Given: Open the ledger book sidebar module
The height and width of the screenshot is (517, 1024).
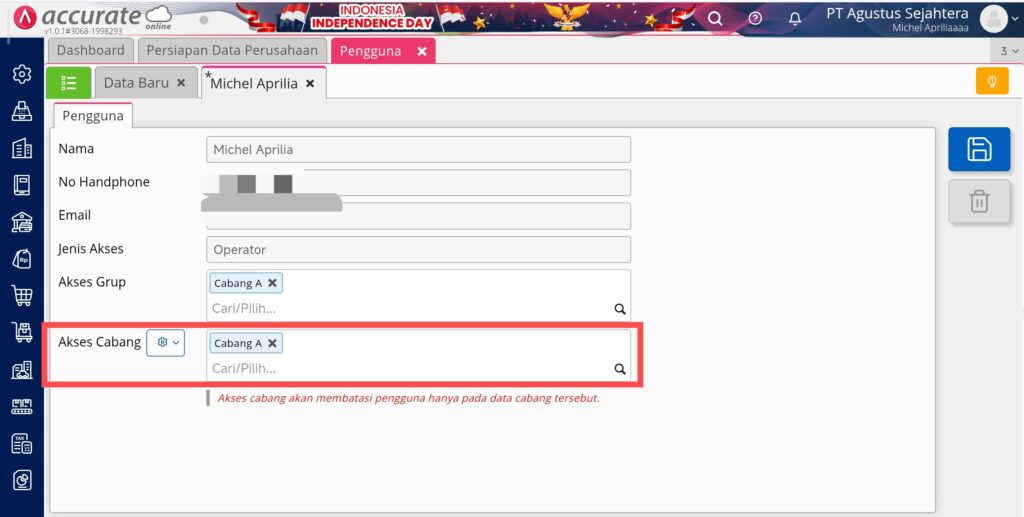Looking at the screenshot, I should point(22,185).
